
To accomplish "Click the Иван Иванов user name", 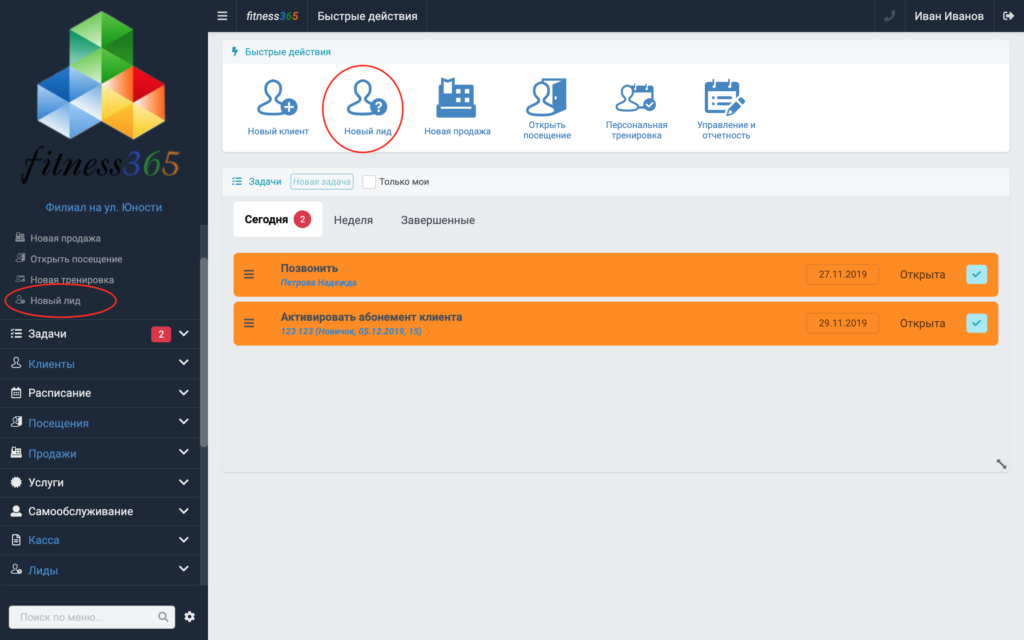I will 948,16.
